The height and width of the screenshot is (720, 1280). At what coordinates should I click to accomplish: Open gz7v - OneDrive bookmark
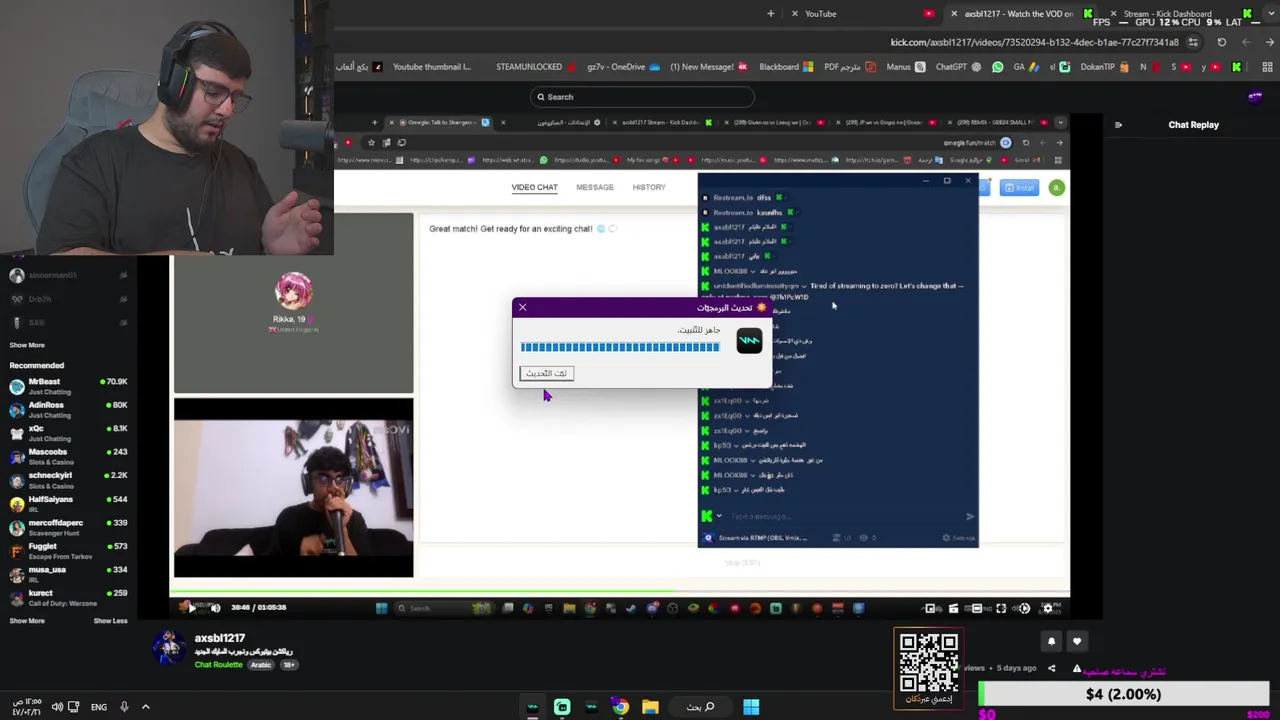pos(622,67)
